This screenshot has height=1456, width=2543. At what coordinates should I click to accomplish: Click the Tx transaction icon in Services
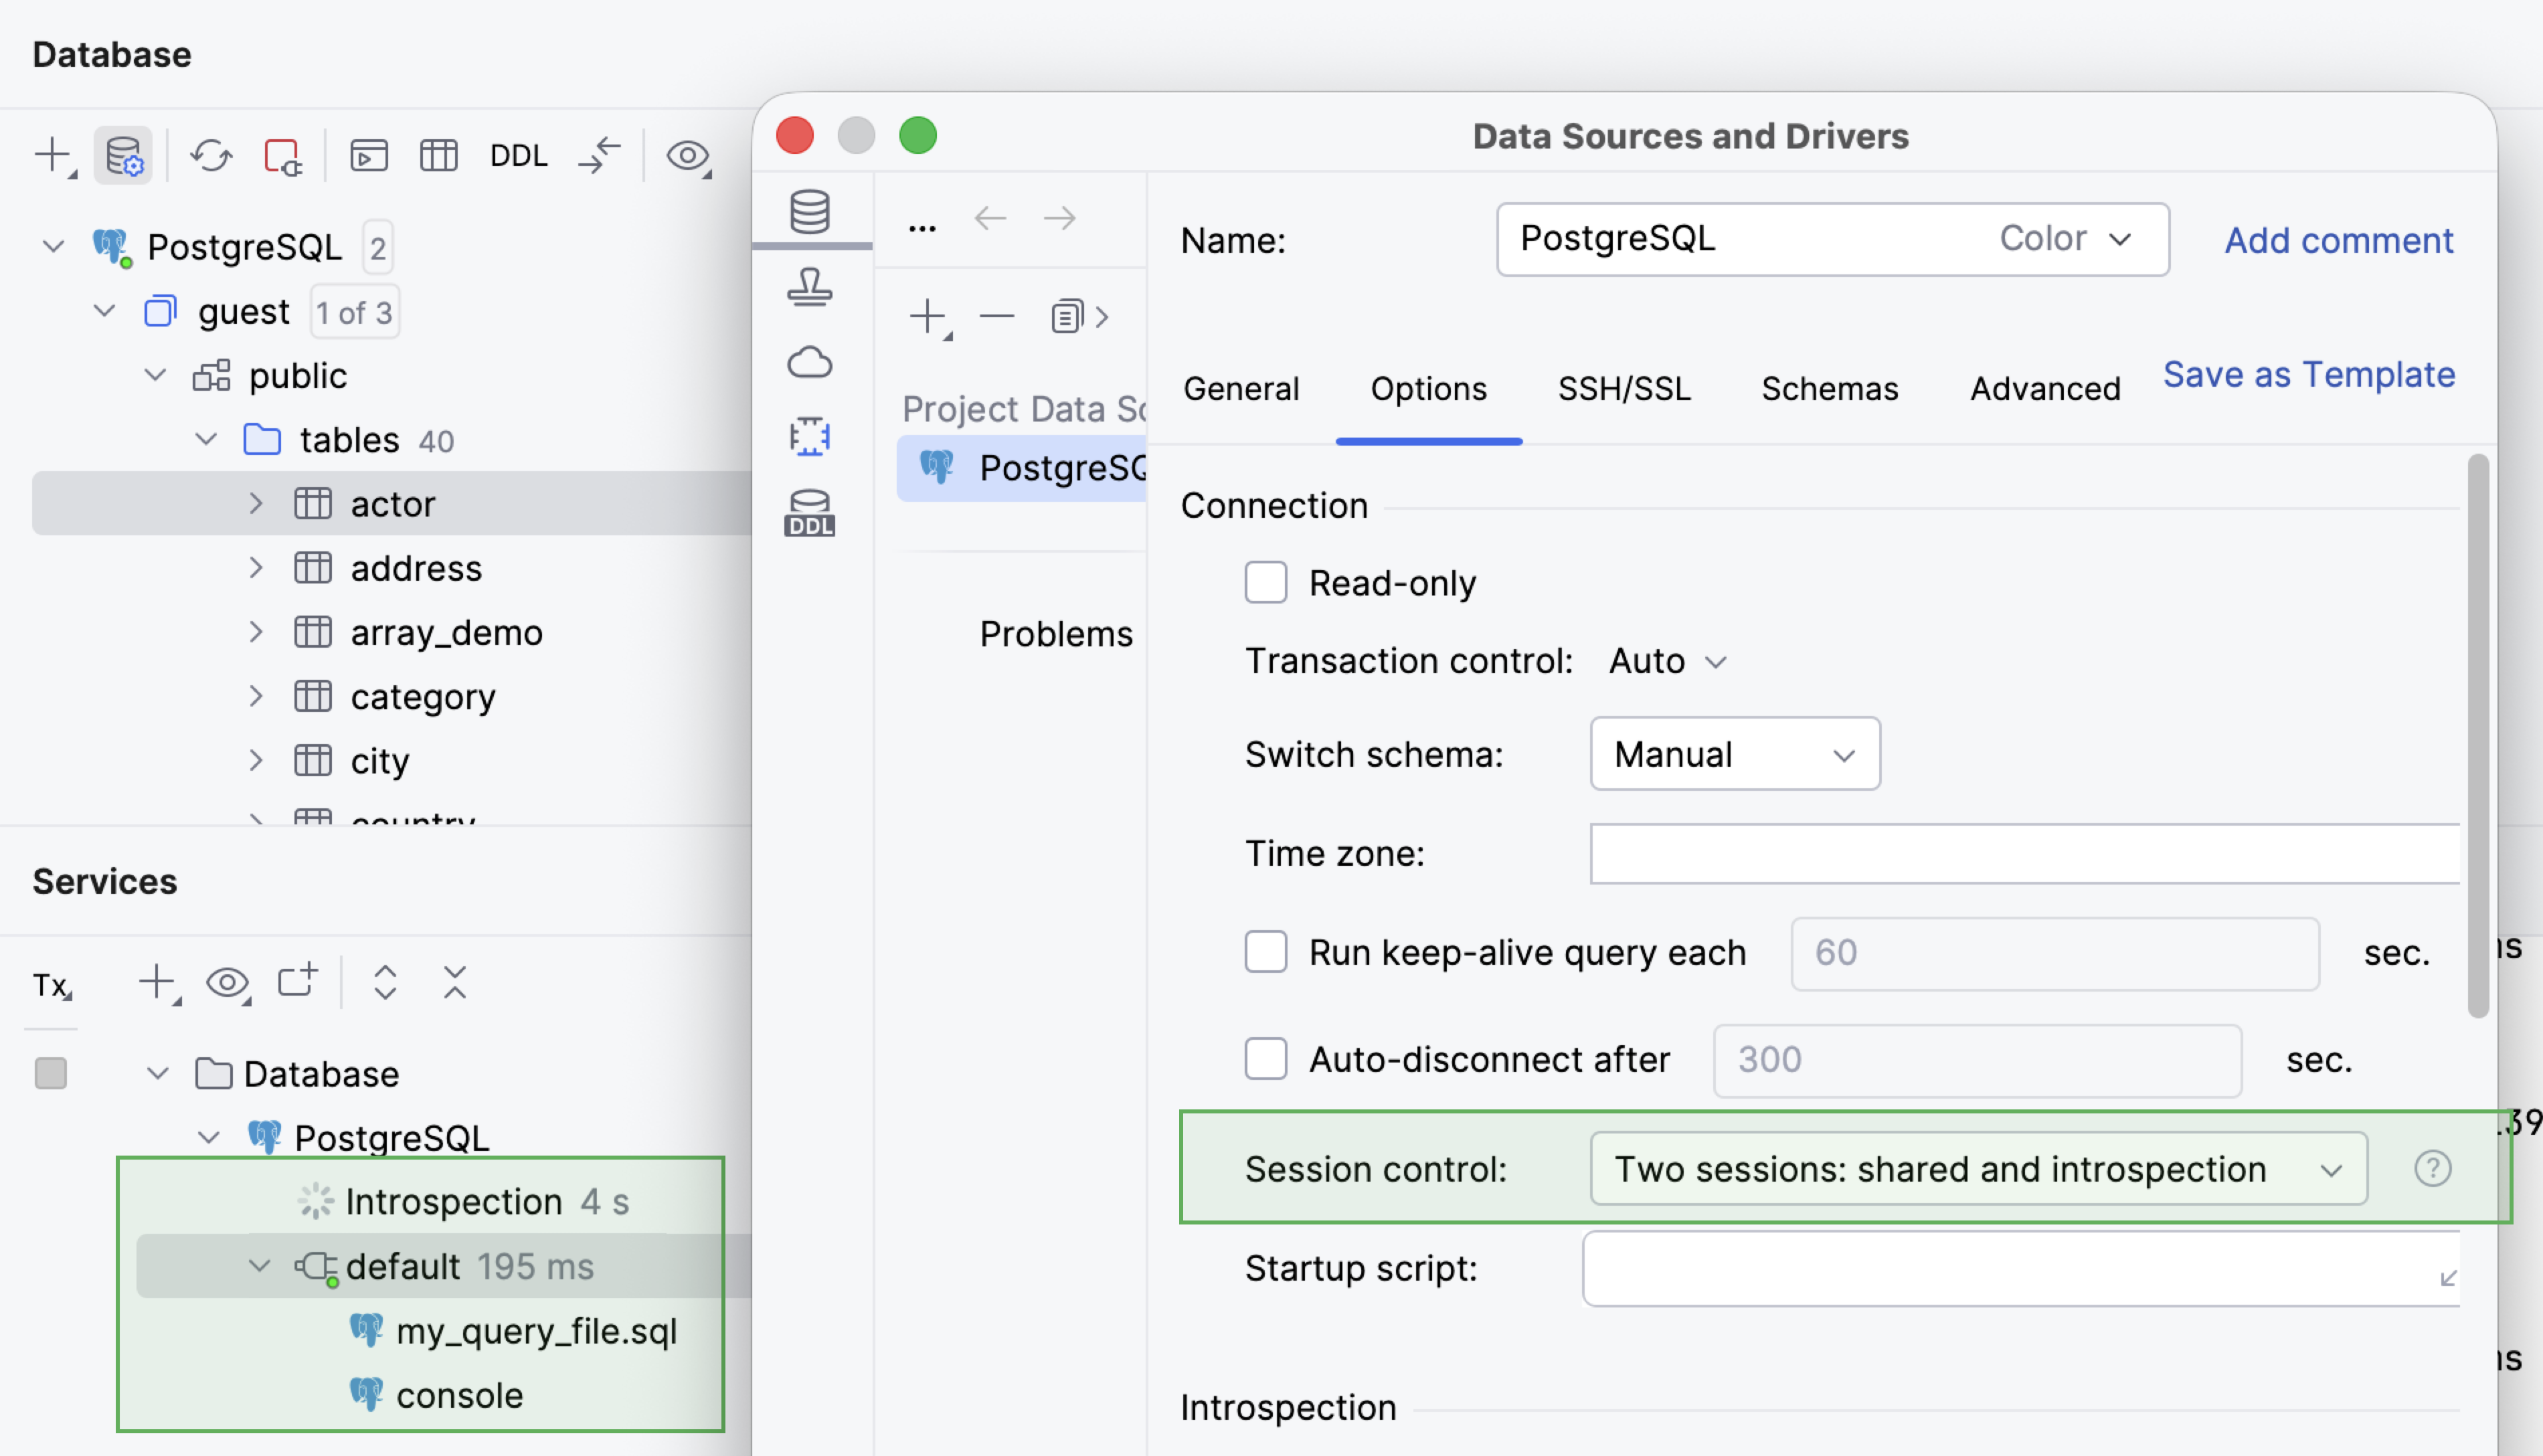[53, 986]
